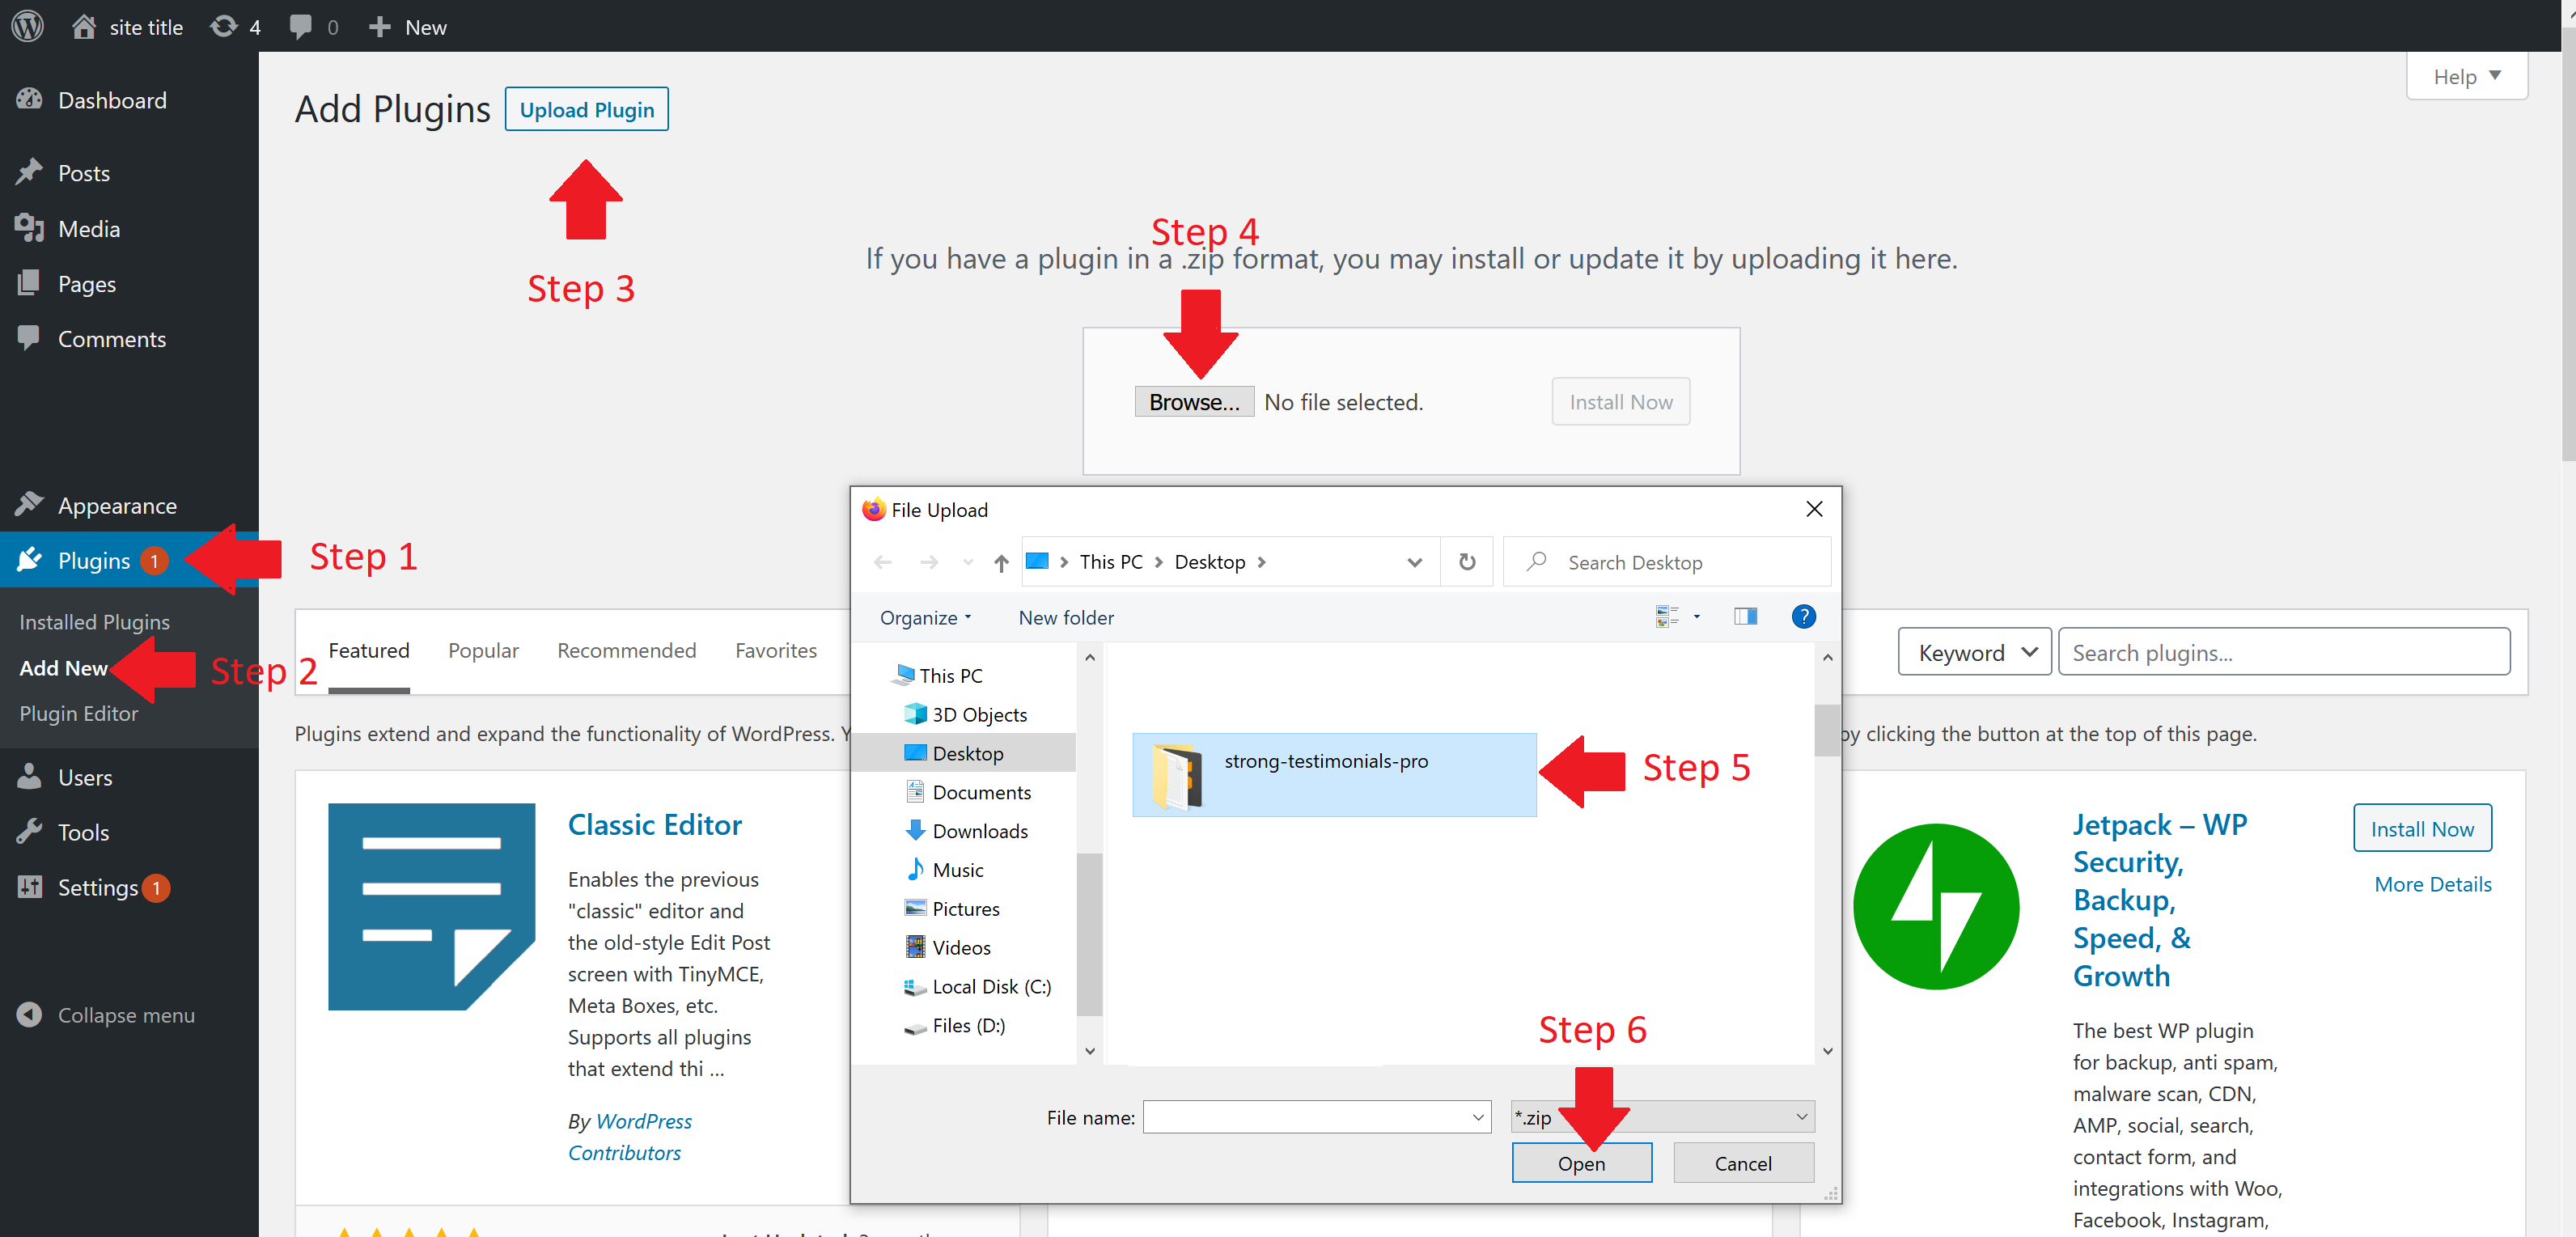
Task: Click the Upload Plugin button
Action: pyautogui.click(x=586, y=109)
